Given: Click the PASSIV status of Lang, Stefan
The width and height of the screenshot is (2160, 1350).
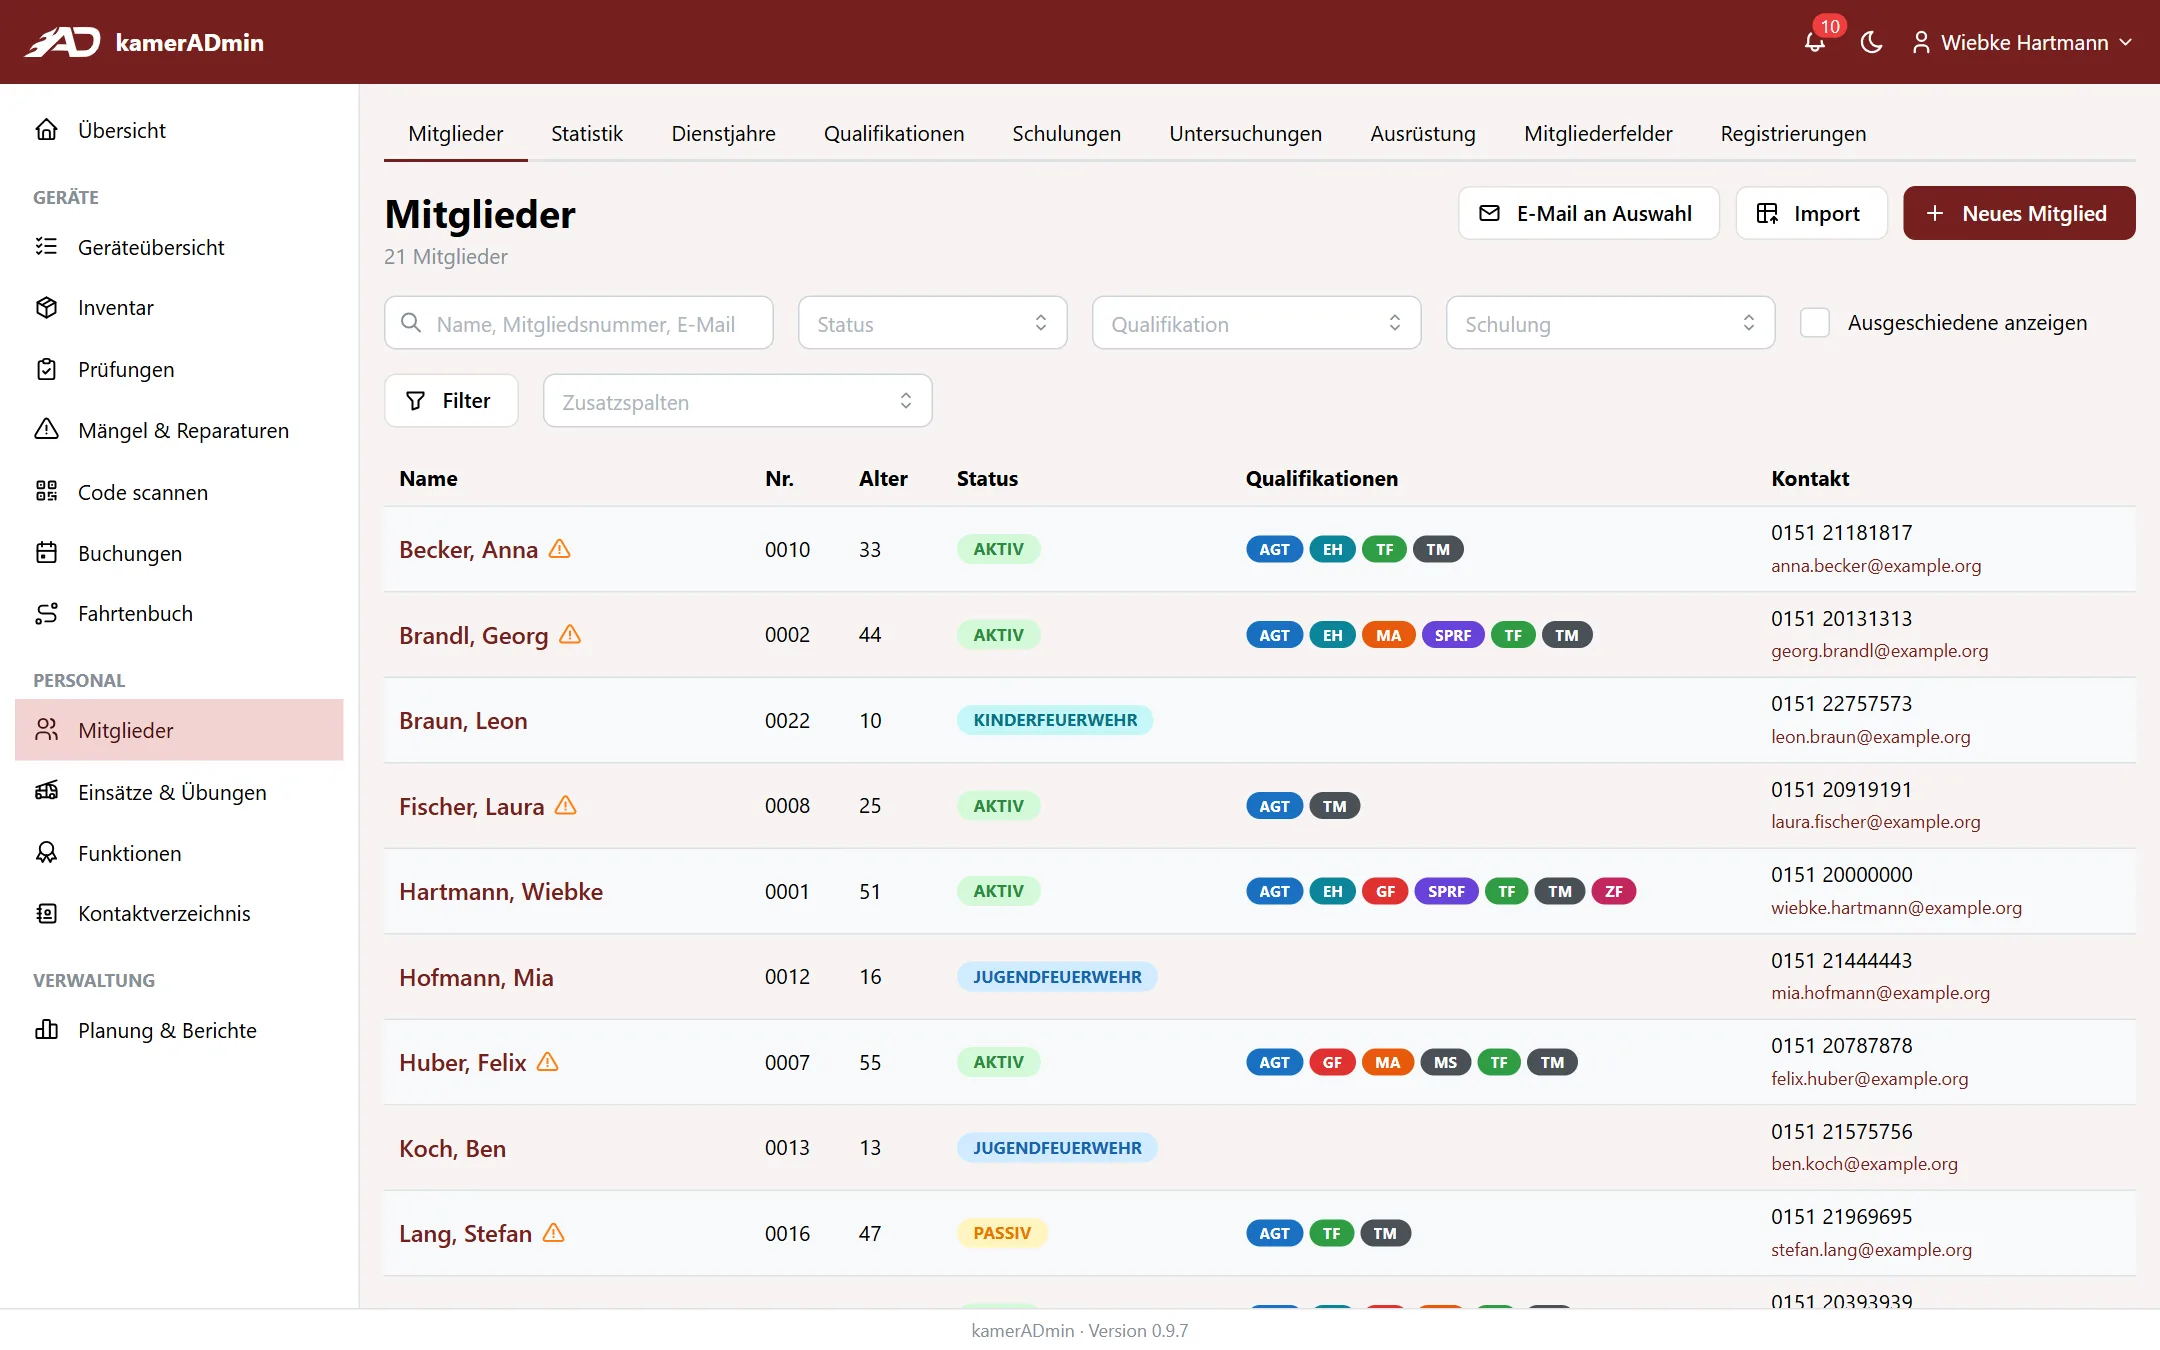Looking at the screenshot, I should 1001,1233.
